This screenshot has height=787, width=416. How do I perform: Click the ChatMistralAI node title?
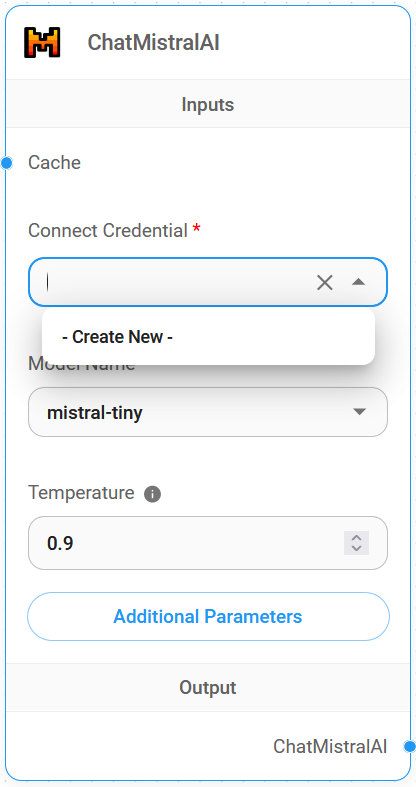click(154, 43)
